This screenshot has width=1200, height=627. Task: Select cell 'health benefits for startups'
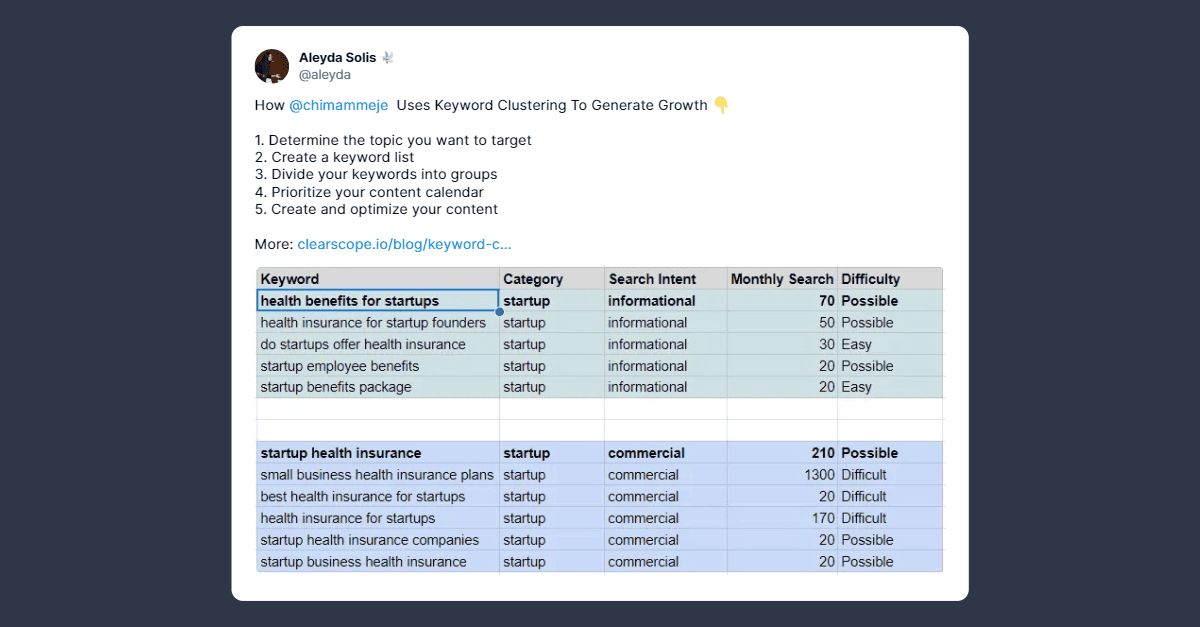[350, 301]
